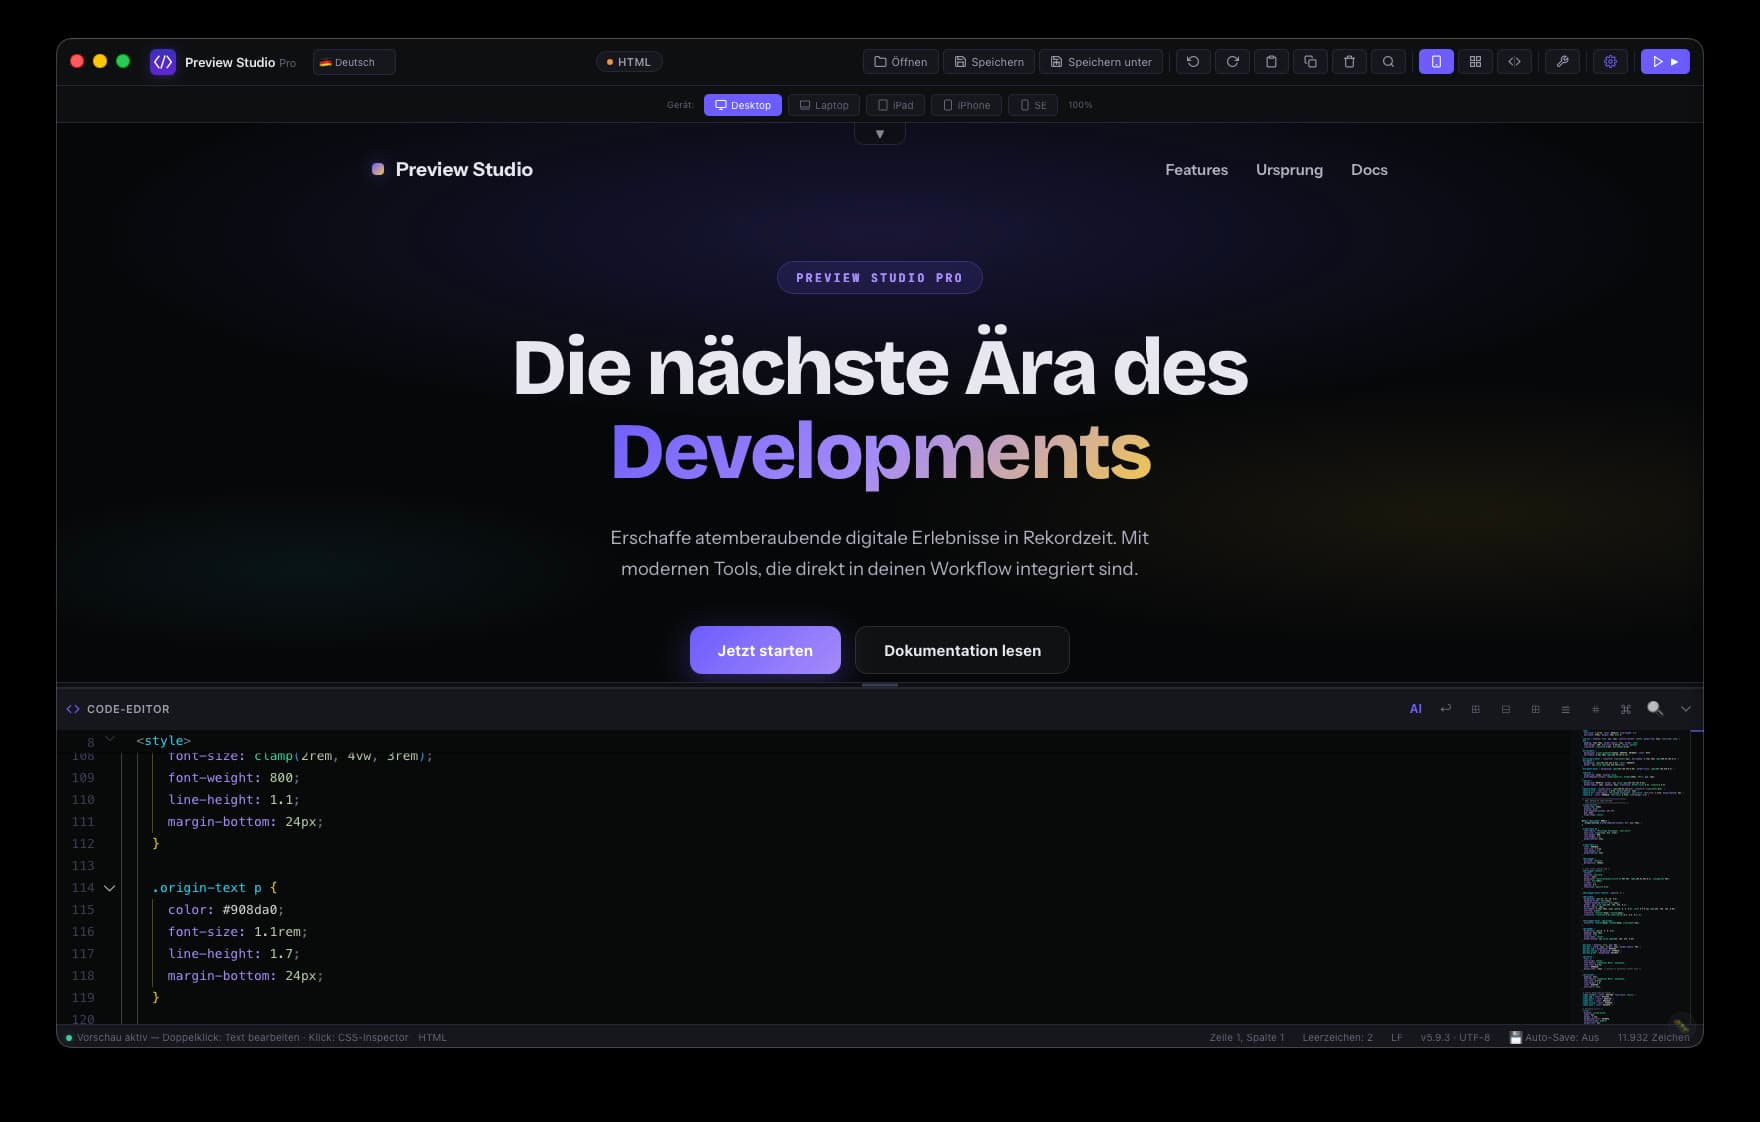
Task: Open the Docs nav link
Action: [1369, 170]
